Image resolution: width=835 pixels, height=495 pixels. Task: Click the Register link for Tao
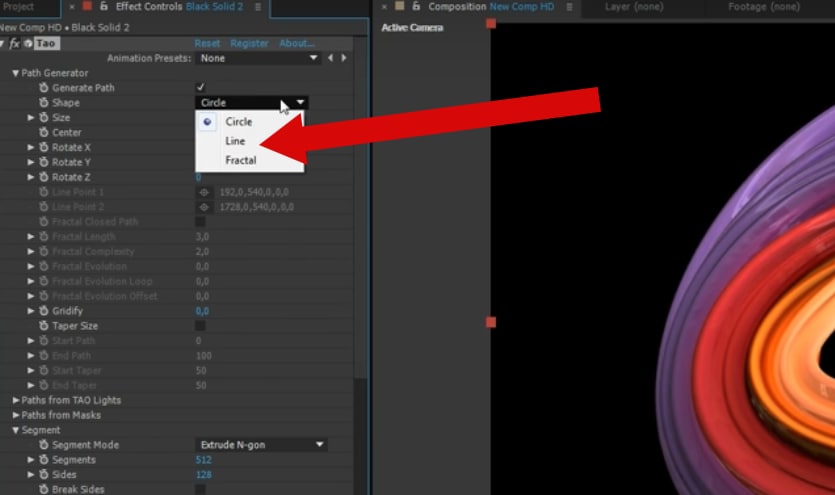pyautogui.click(x=249, y=44)
